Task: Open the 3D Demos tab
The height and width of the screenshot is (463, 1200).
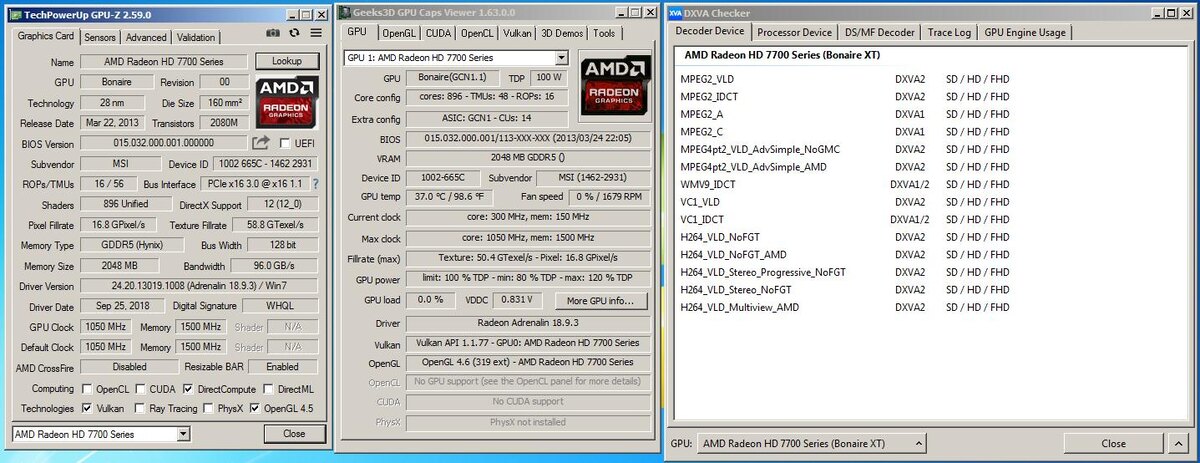Action: (562, 33)
